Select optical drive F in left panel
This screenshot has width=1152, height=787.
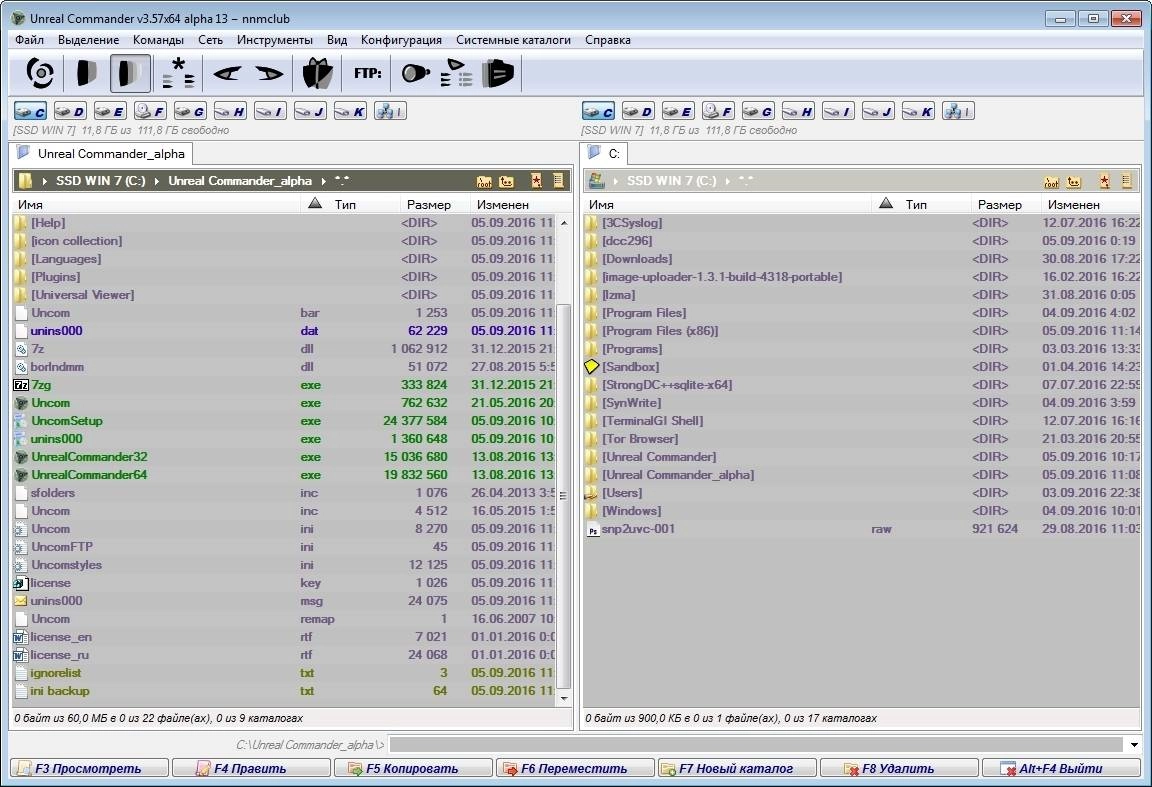coord(150,111)
